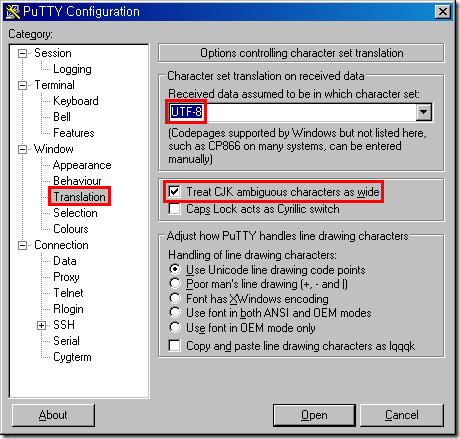This screenshot has width=460, height=439.
Task: Select SSH category
Action: coord(64,325)
